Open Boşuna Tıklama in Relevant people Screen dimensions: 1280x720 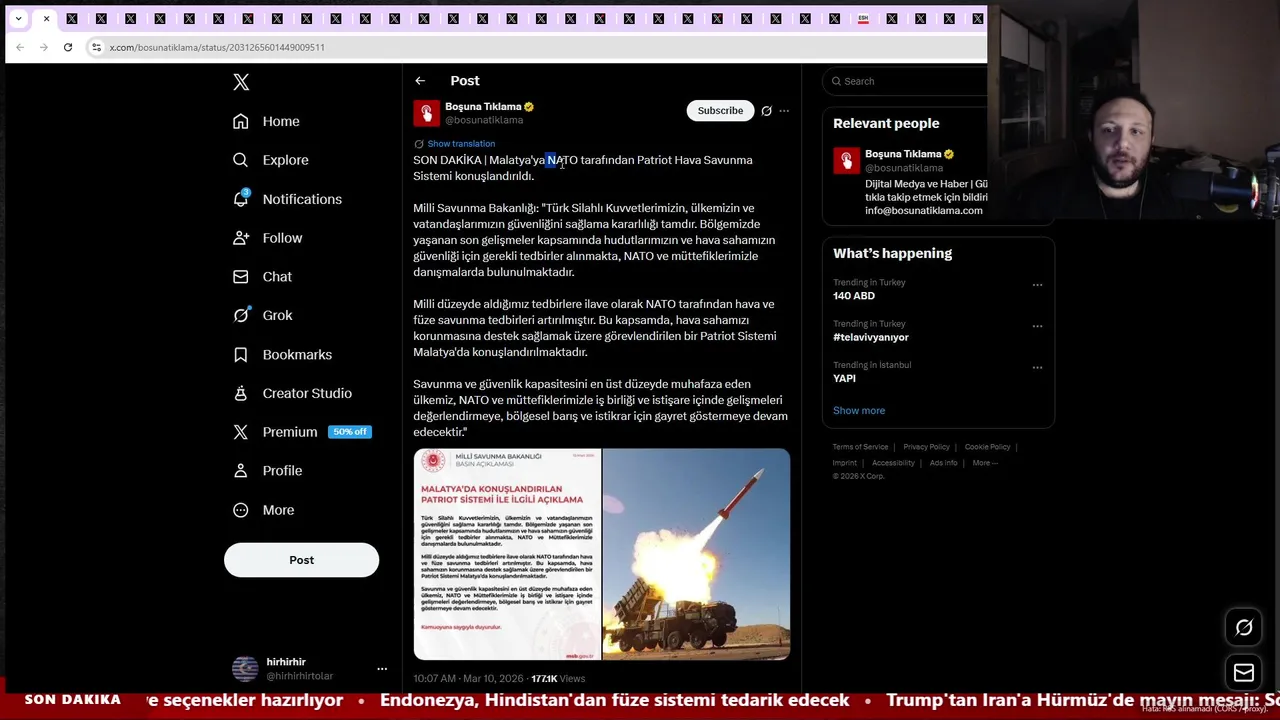coord(903,154)
